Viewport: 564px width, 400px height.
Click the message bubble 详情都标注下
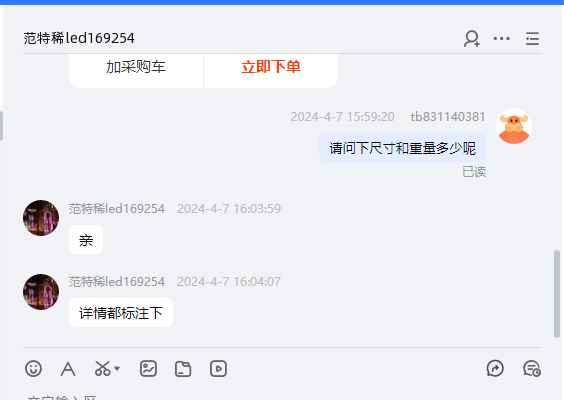(121, 313)
